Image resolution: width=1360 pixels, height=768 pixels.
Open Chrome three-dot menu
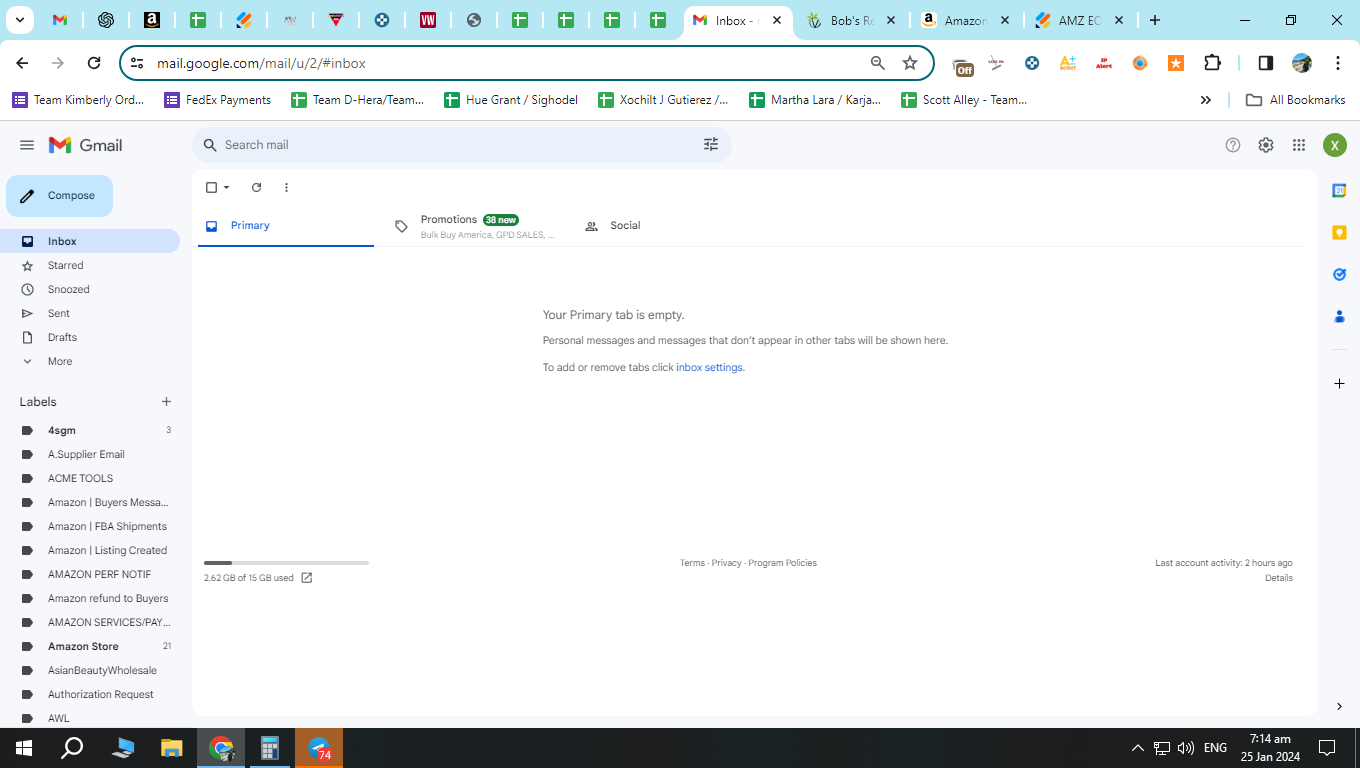click(1338, 63)
